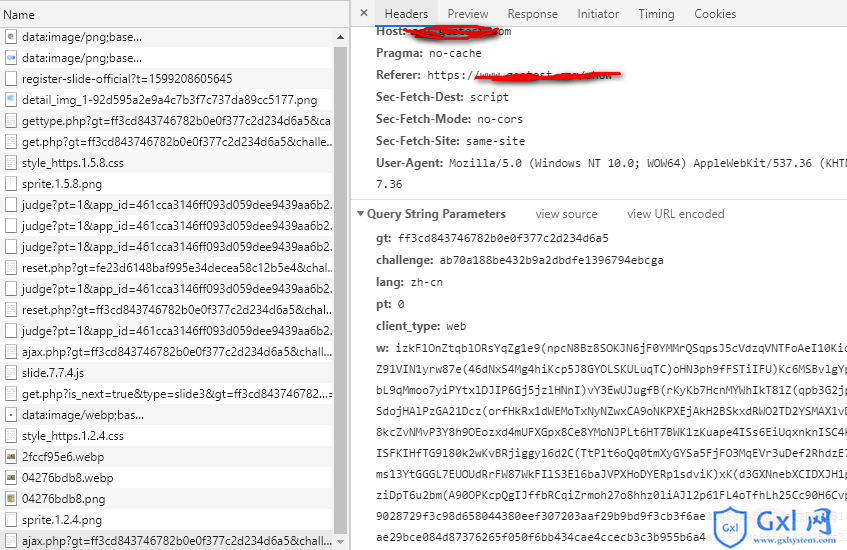This screenshot has height=550, width=847.
Task: Open the Cookies tab
Action: (715, 14)
